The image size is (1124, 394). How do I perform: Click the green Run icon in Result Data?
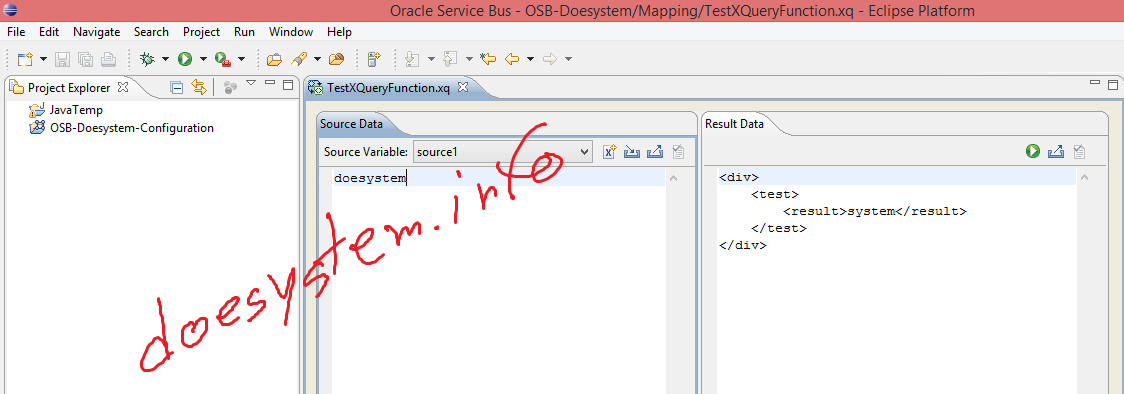1033,151
